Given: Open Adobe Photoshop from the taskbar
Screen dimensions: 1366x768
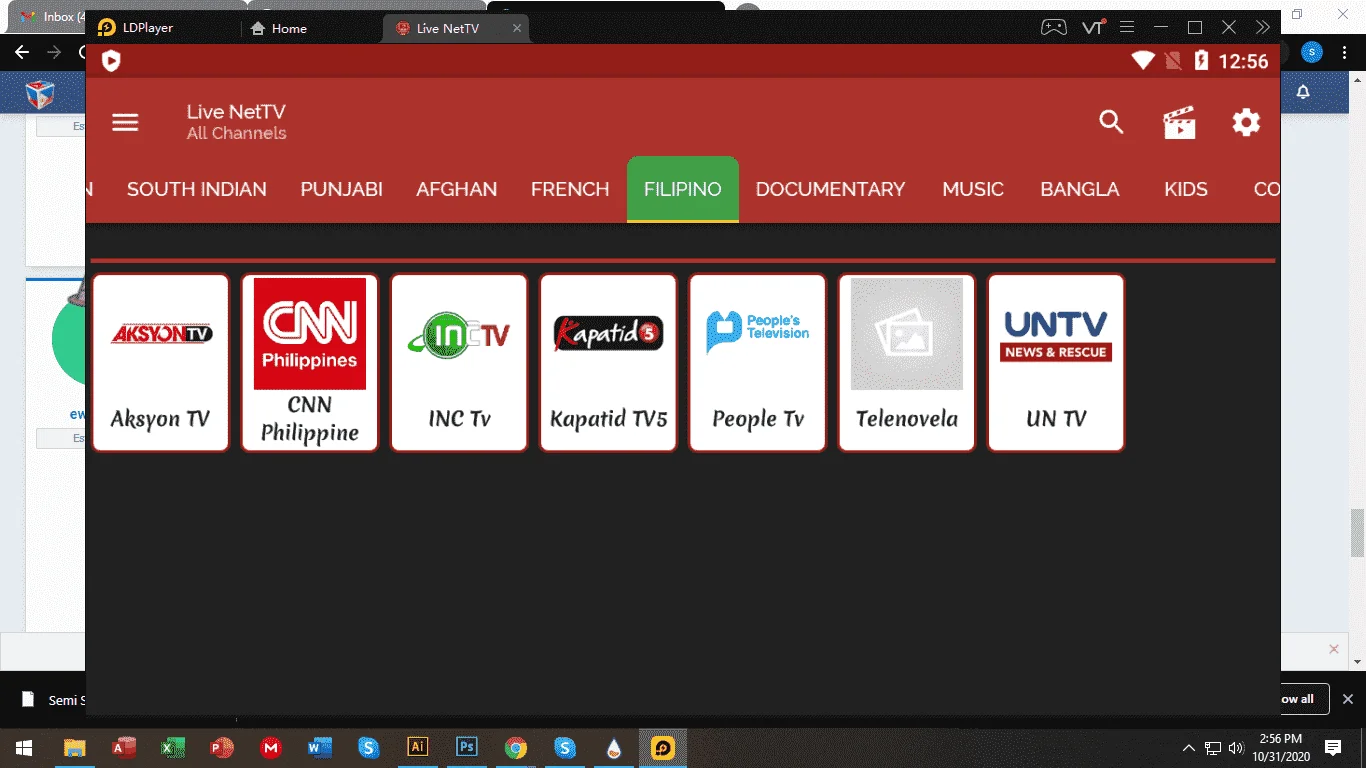Looking at the screenshot, I should click(467, 747).
